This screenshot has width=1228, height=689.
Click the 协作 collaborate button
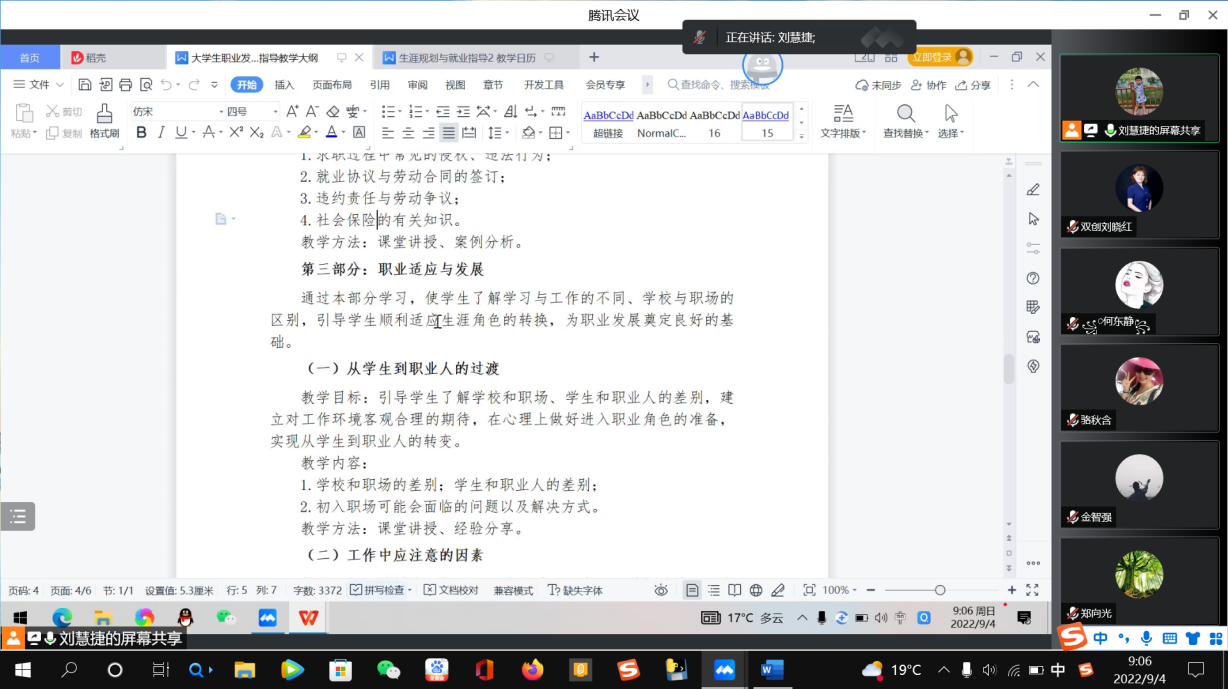pos(929,85)
